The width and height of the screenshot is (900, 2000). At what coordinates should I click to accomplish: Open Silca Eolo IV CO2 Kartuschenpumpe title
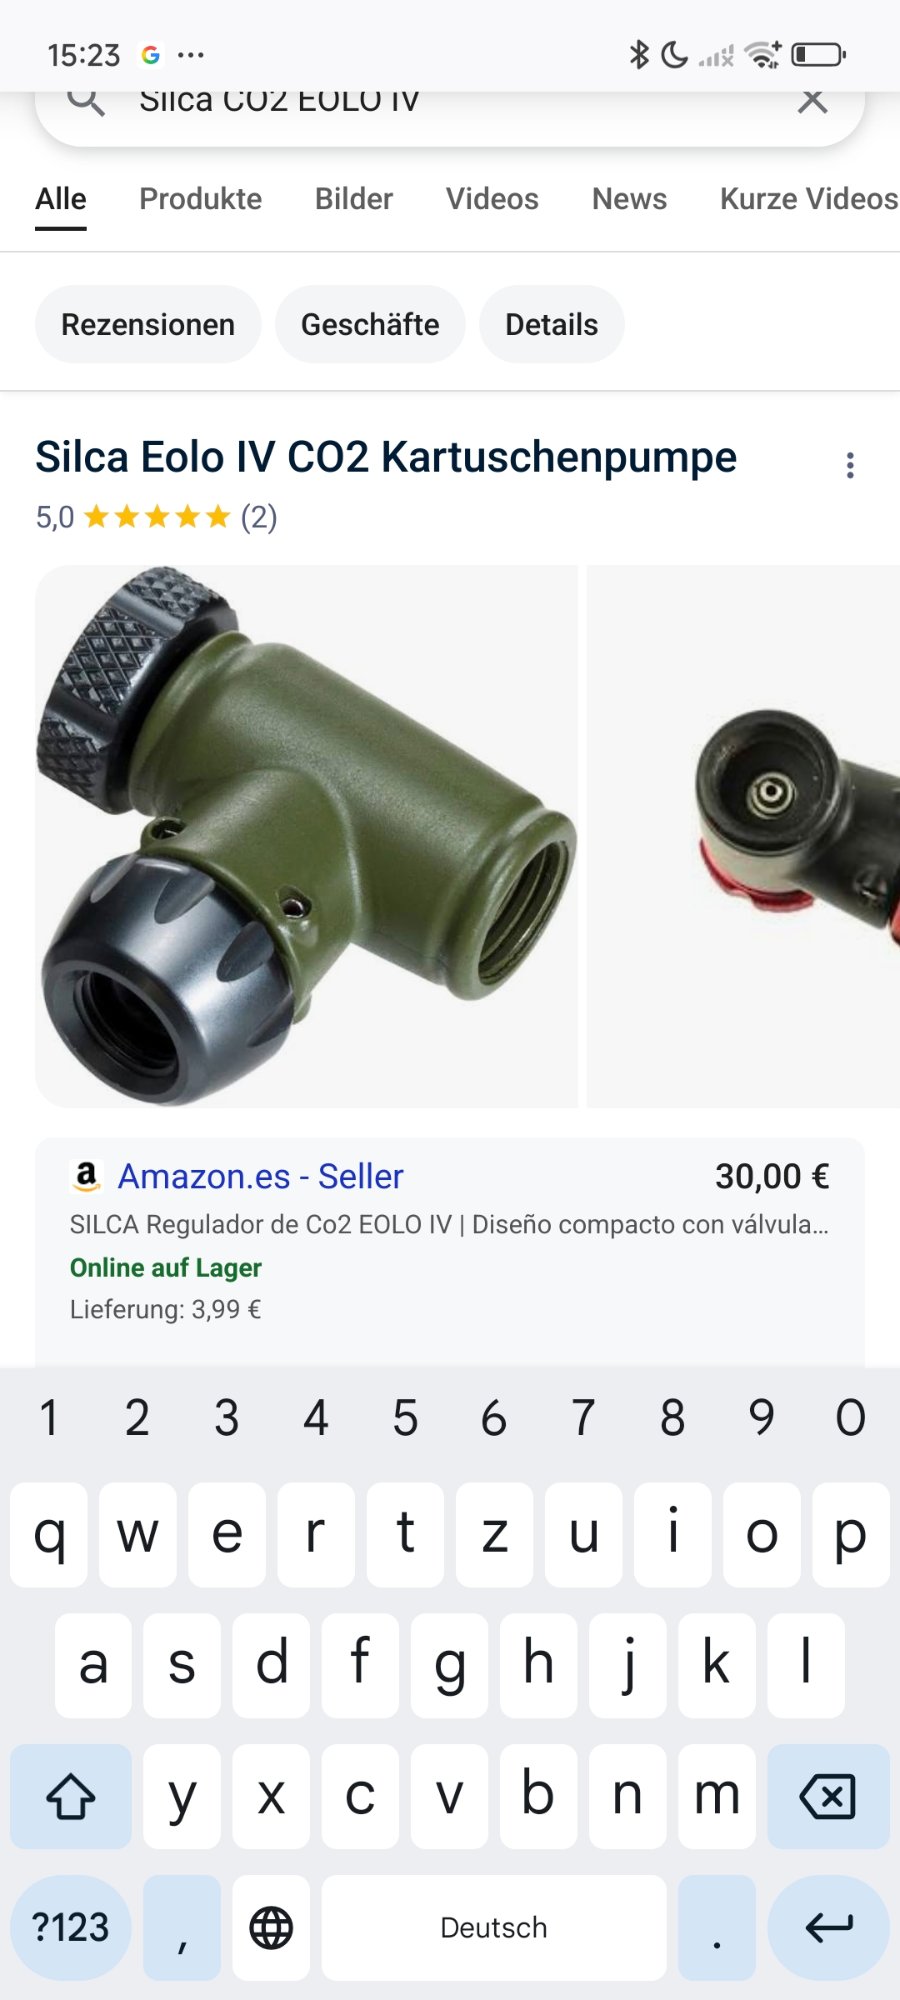tap(386, 457)
